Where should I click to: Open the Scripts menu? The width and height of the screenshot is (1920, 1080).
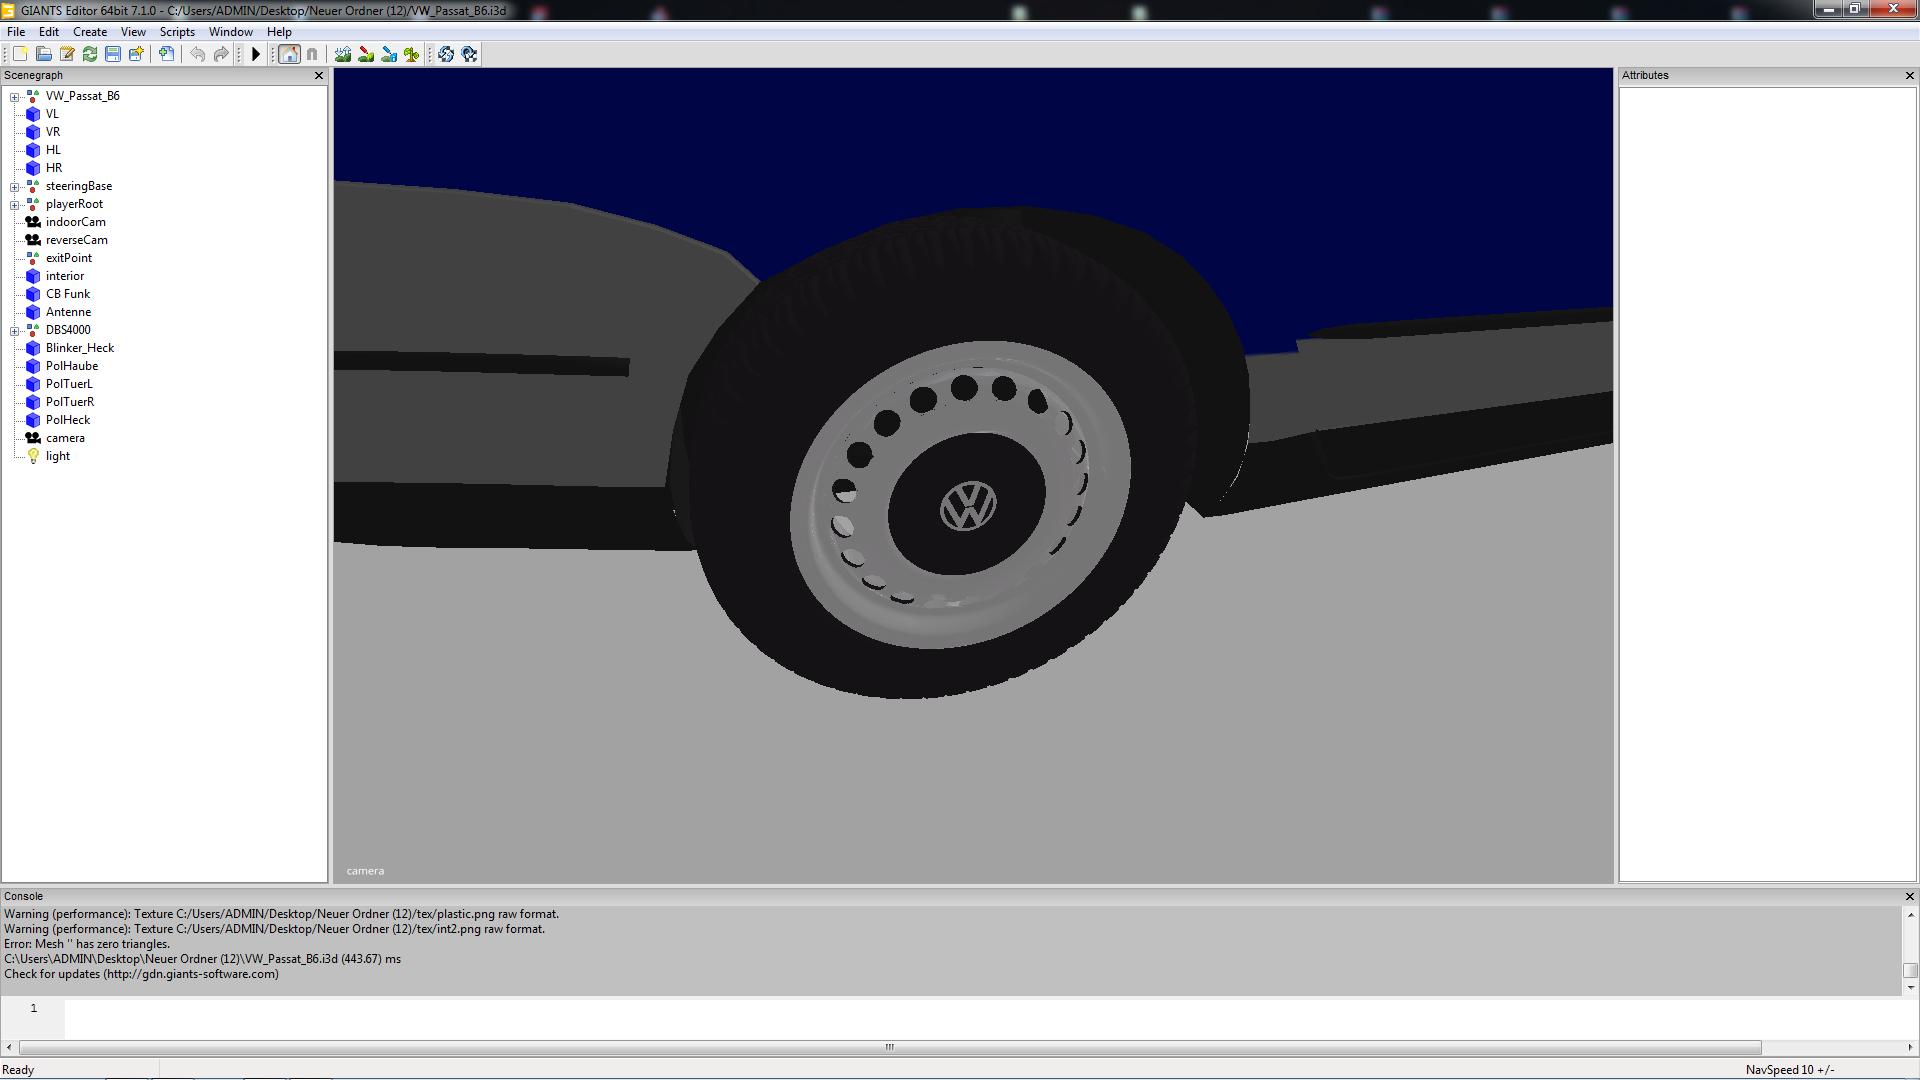(177, 32)
